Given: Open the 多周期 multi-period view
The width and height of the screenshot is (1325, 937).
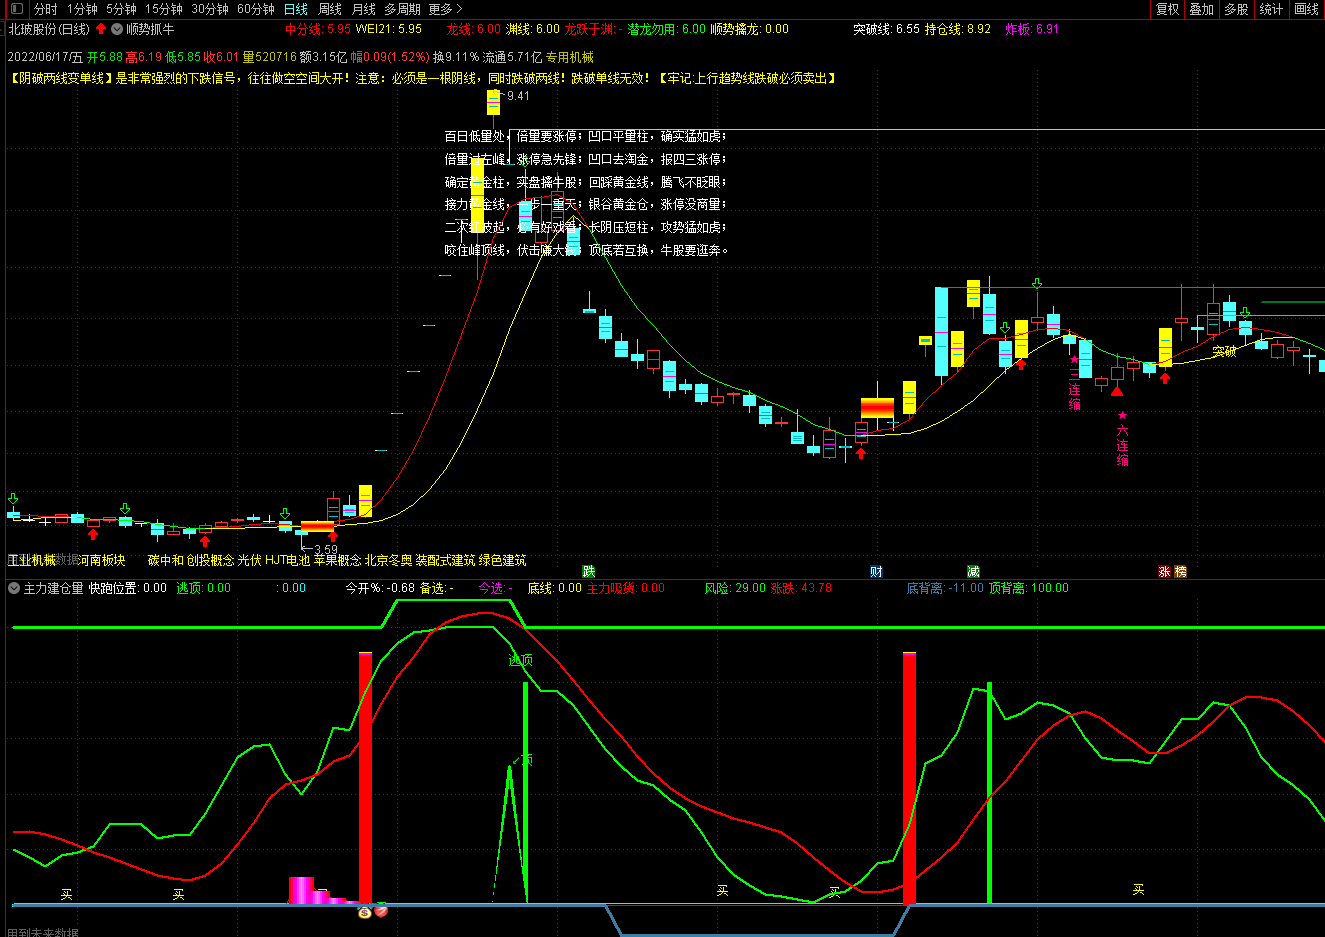Looking at the screenshot, I should click(403, 9).
